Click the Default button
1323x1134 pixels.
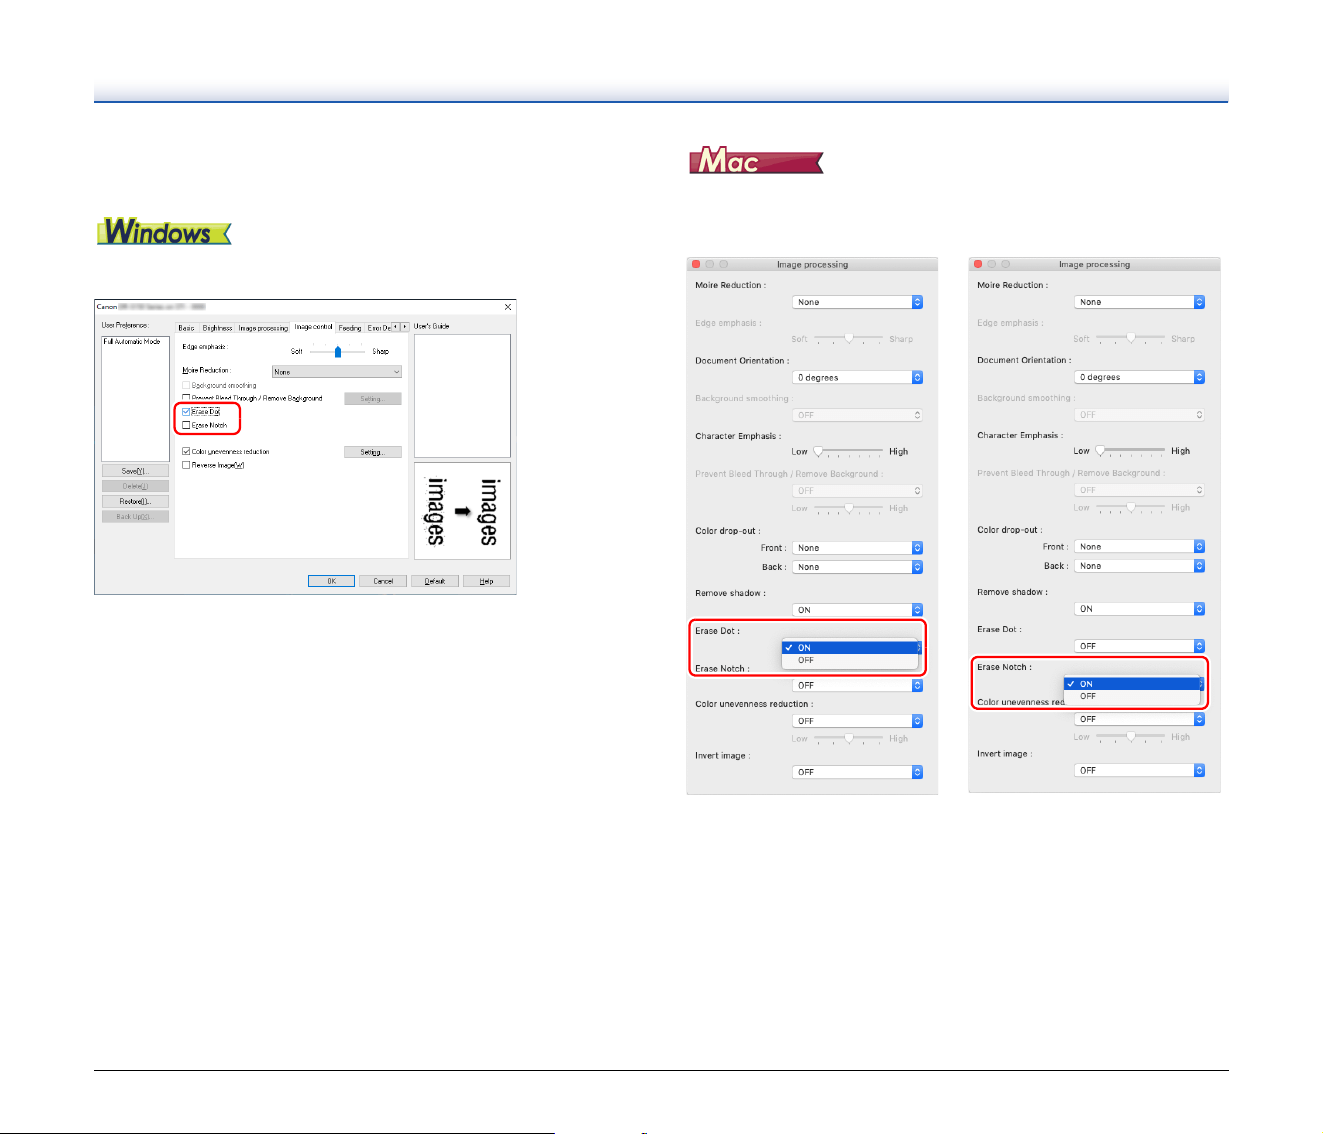(x=435, y=581)
